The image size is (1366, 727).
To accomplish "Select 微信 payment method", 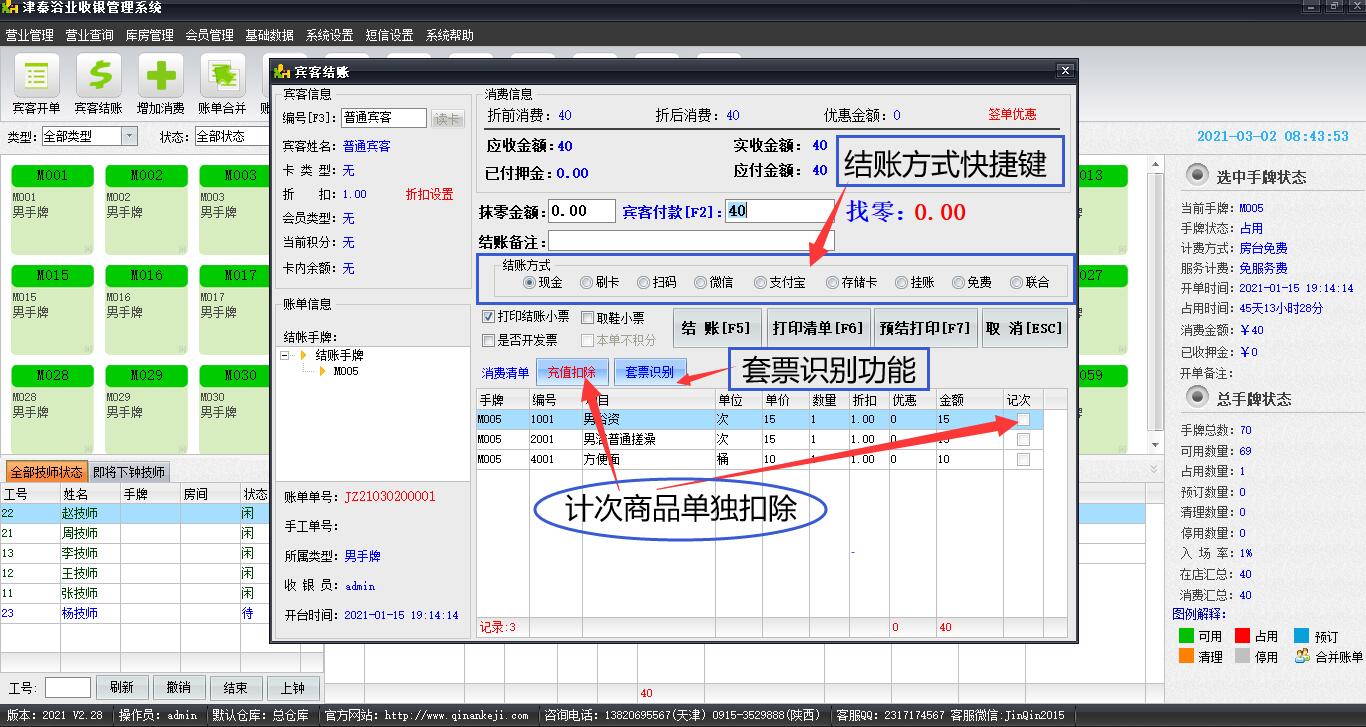I will click(701, 283).
